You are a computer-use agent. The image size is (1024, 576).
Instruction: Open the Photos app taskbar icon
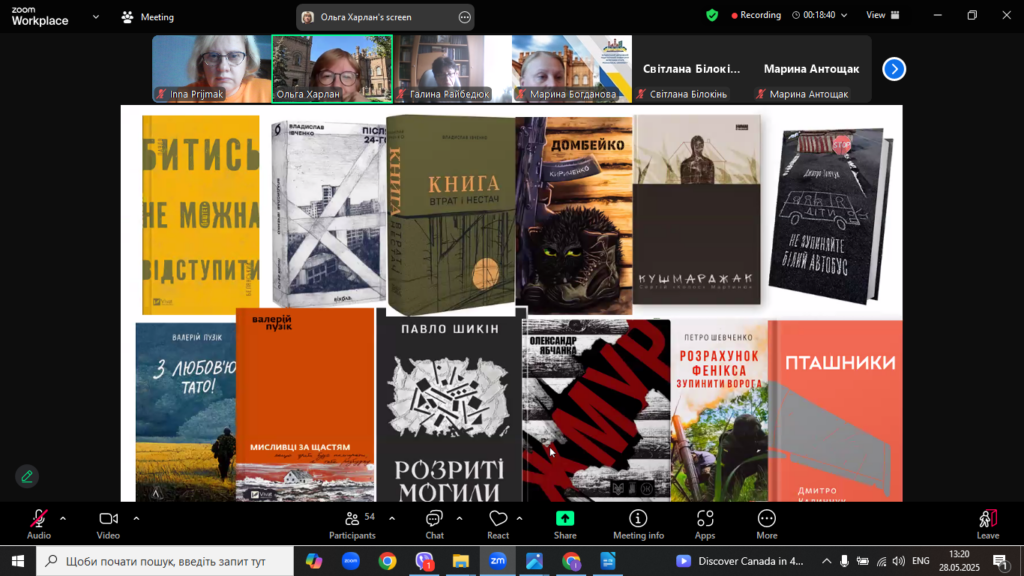[x=534, y=561]
